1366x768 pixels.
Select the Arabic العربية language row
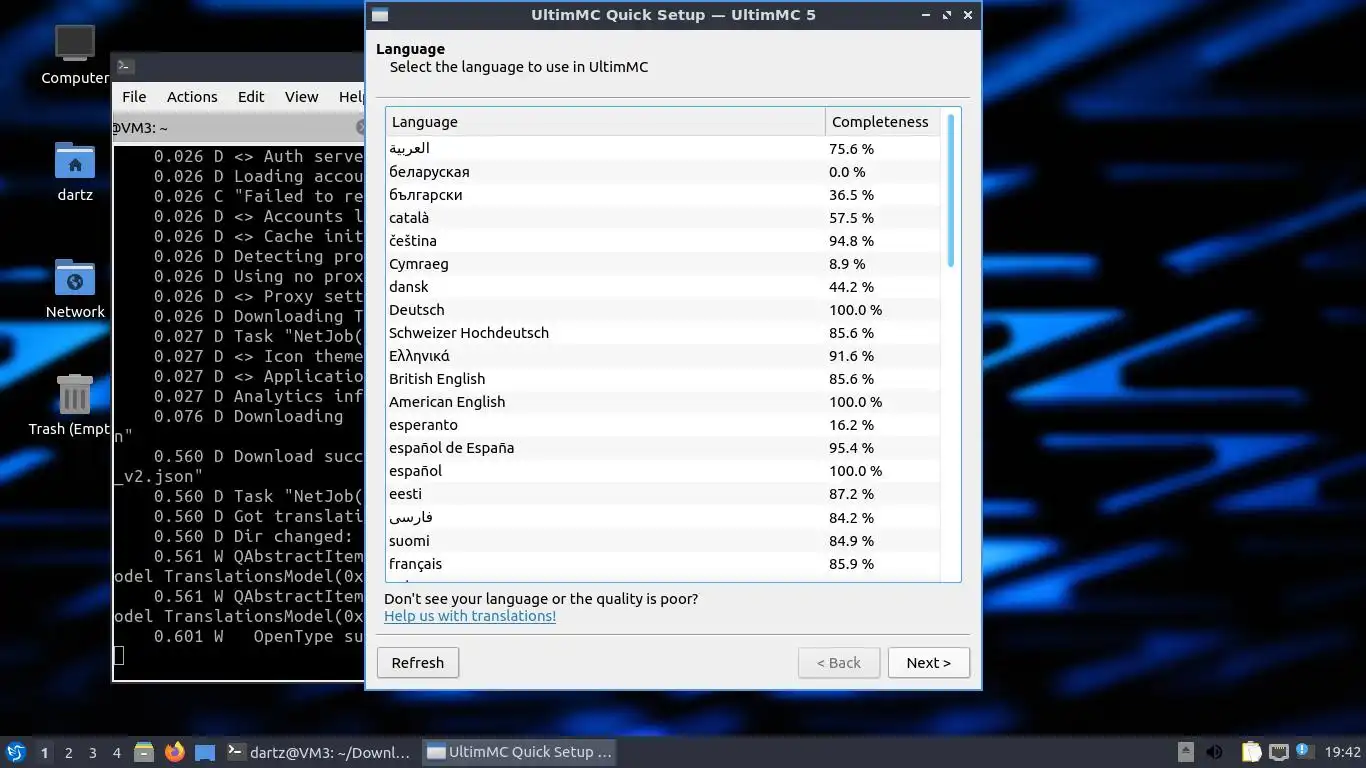662,148
